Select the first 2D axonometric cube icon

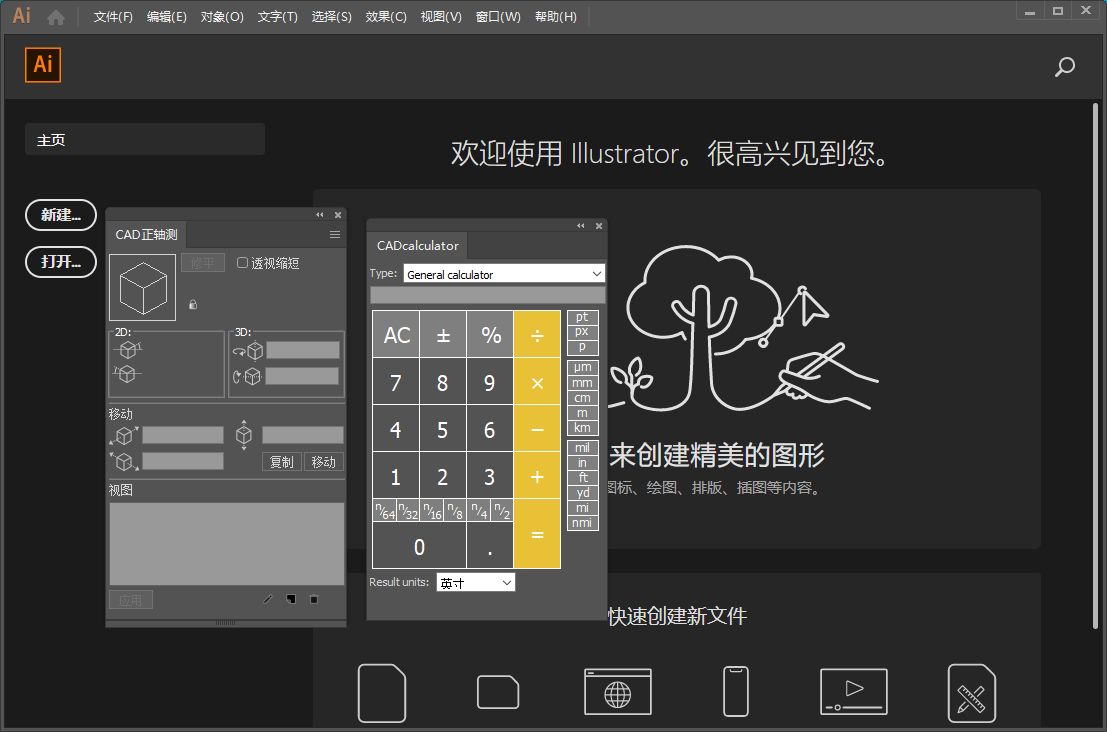click(129, 349)
